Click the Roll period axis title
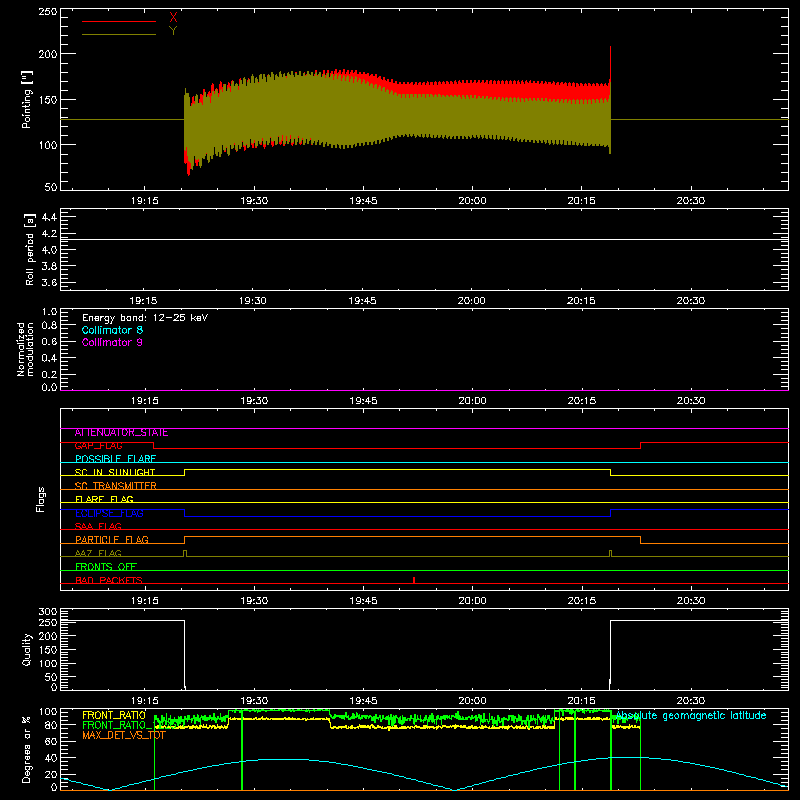 click(30, 249)
